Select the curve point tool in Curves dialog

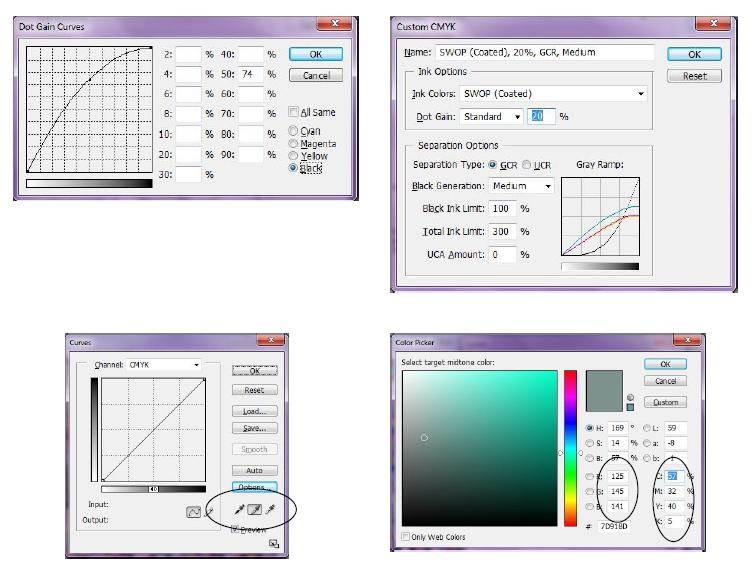click(x=193, y=512)
